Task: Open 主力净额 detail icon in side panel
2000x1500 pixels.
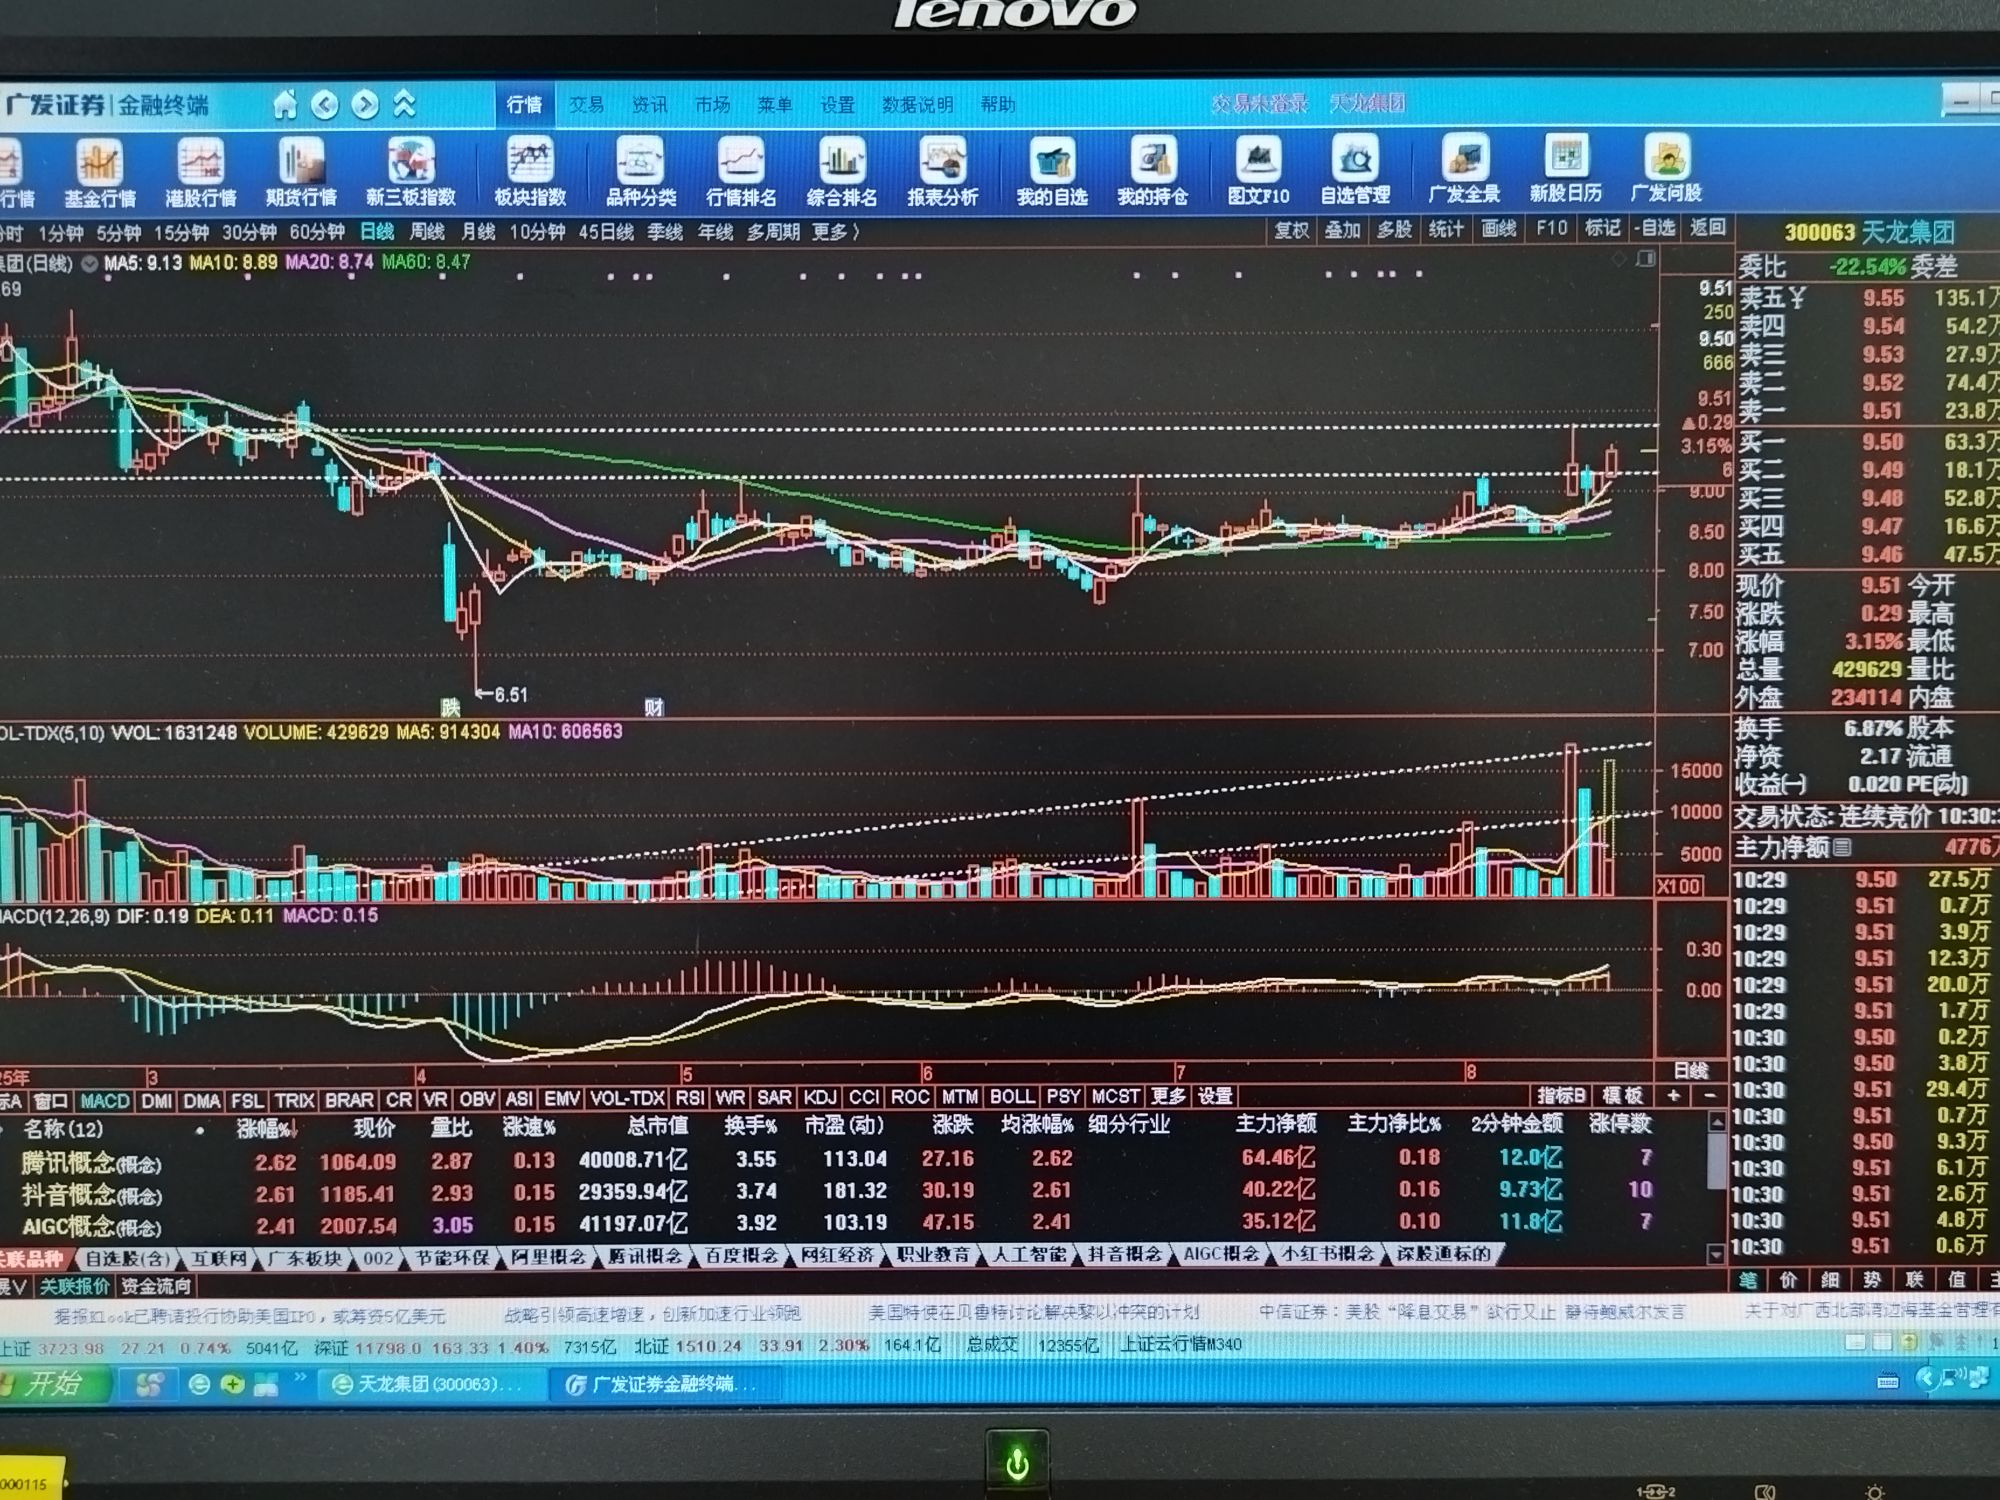Action: point(1841,848)
